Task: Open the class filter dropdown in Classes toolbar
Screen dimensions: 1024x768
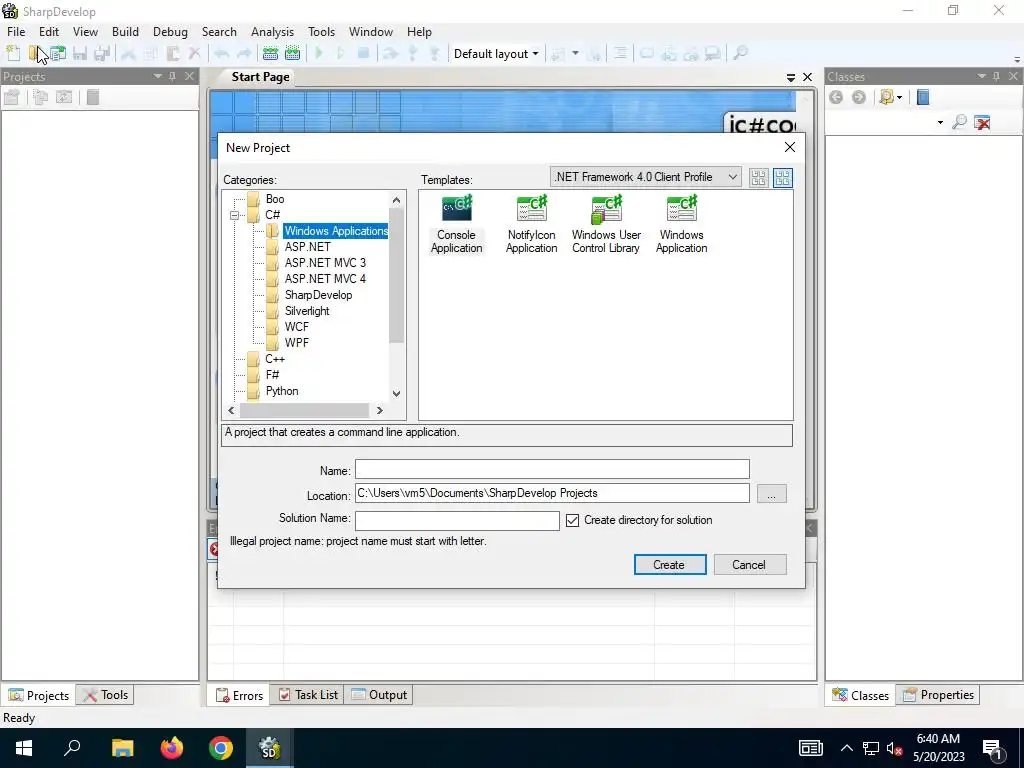Action: click(x=899, y=97)
